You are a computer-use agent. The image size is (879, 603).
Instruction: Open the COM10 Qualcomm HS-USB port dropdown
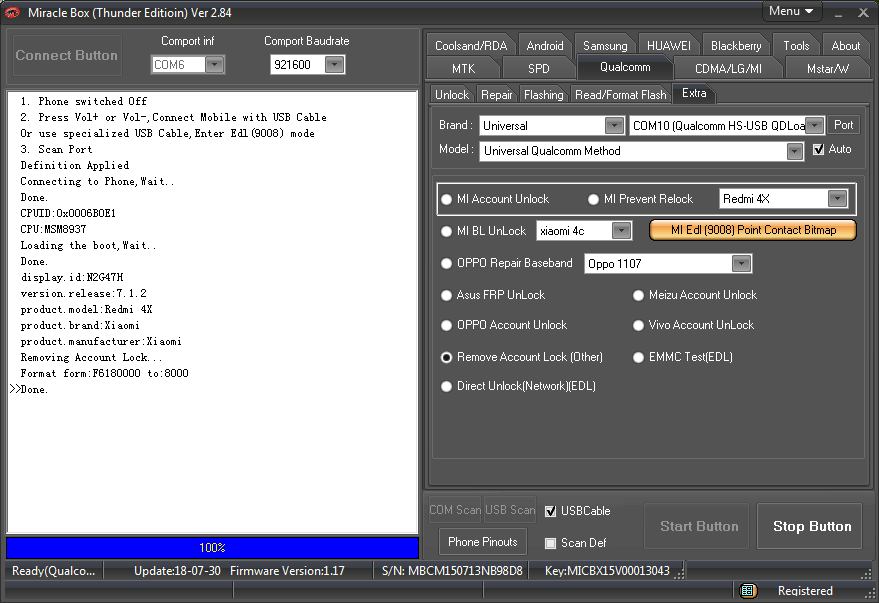(815, 126)
